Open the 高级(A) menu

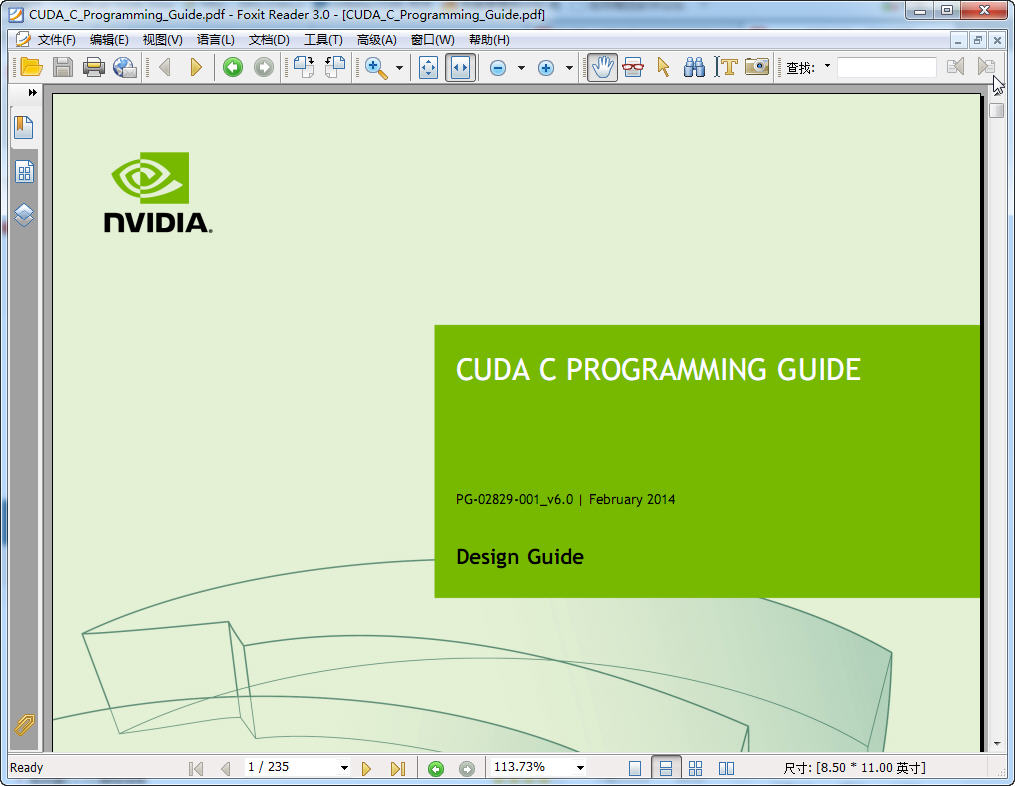[x=377, y=40]
